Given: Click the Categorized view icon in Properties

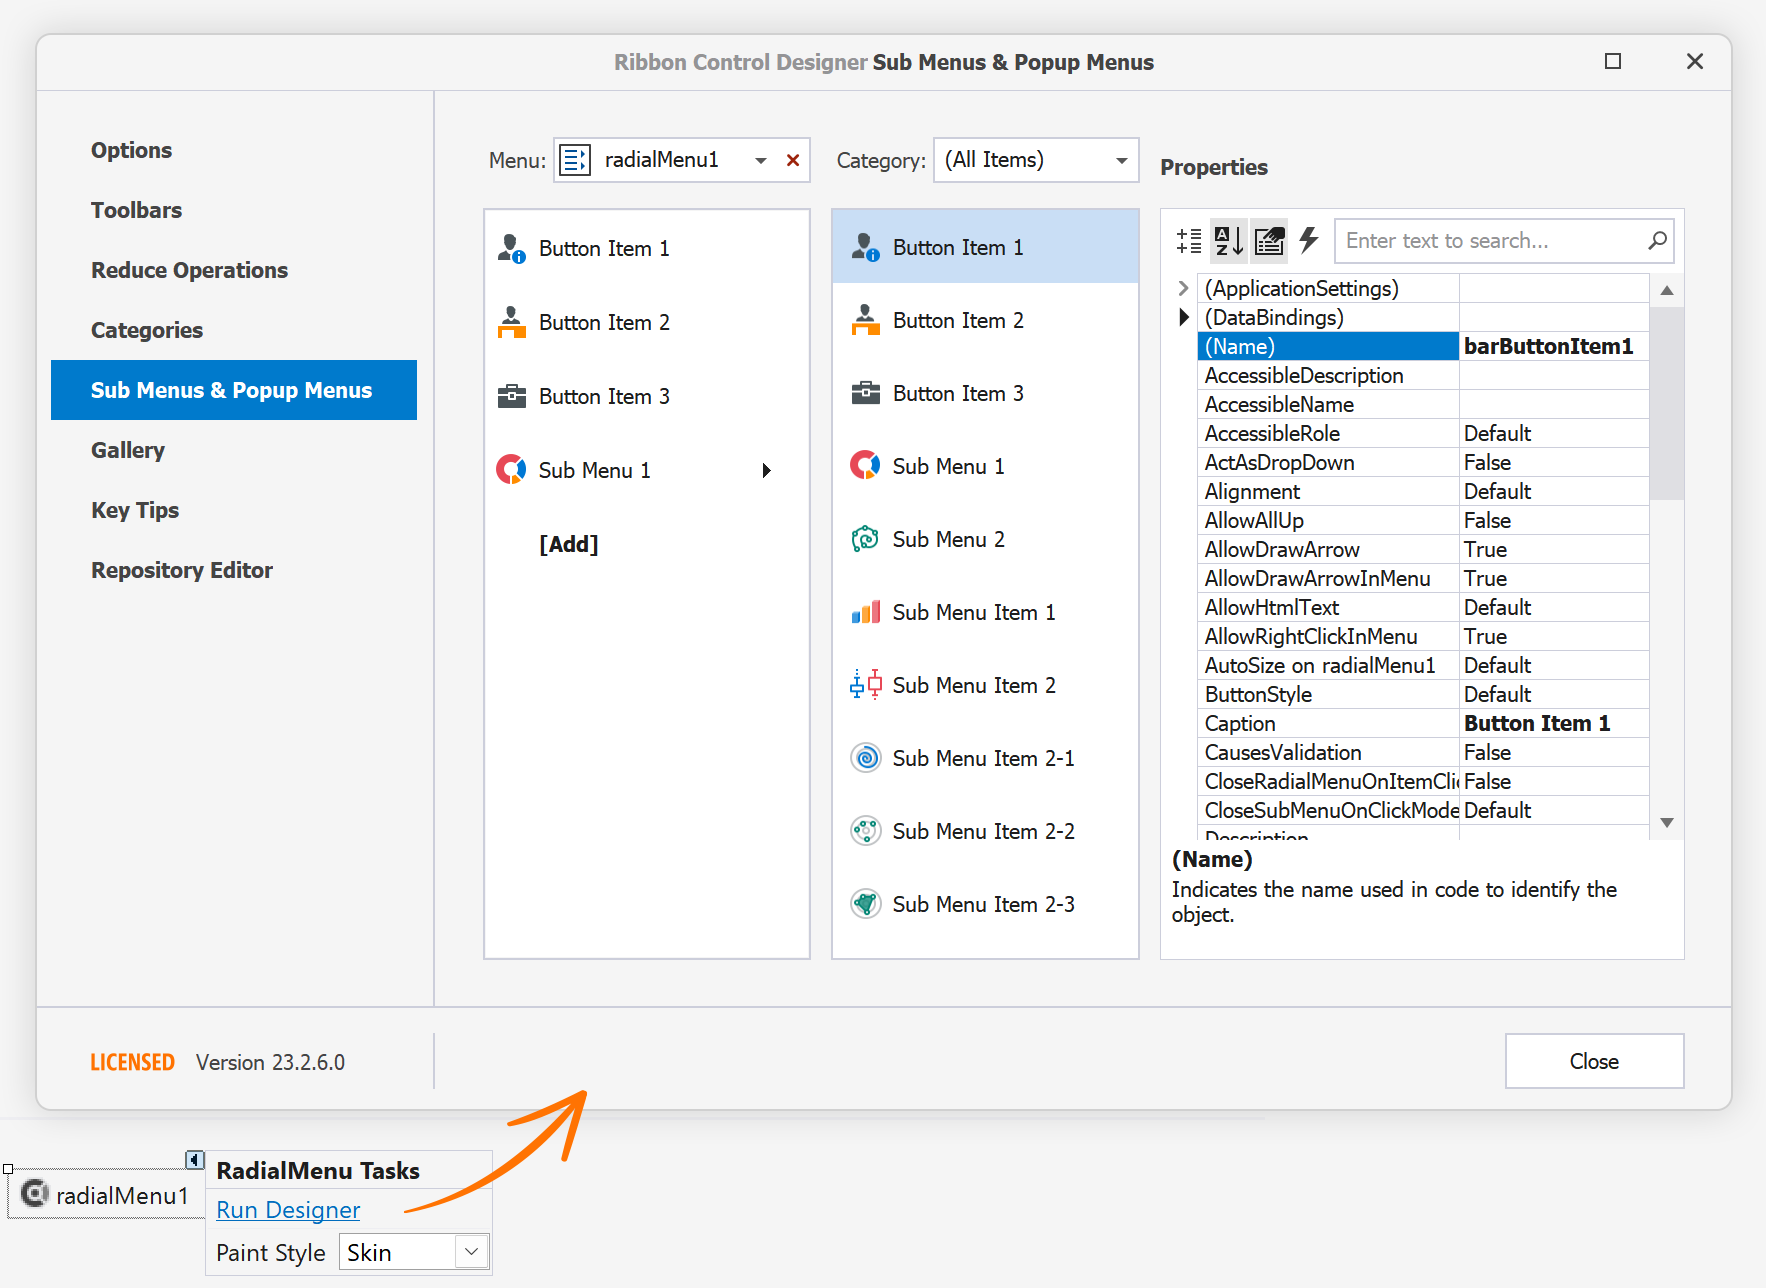Looking at the screenshot, I should [1189, 241].
